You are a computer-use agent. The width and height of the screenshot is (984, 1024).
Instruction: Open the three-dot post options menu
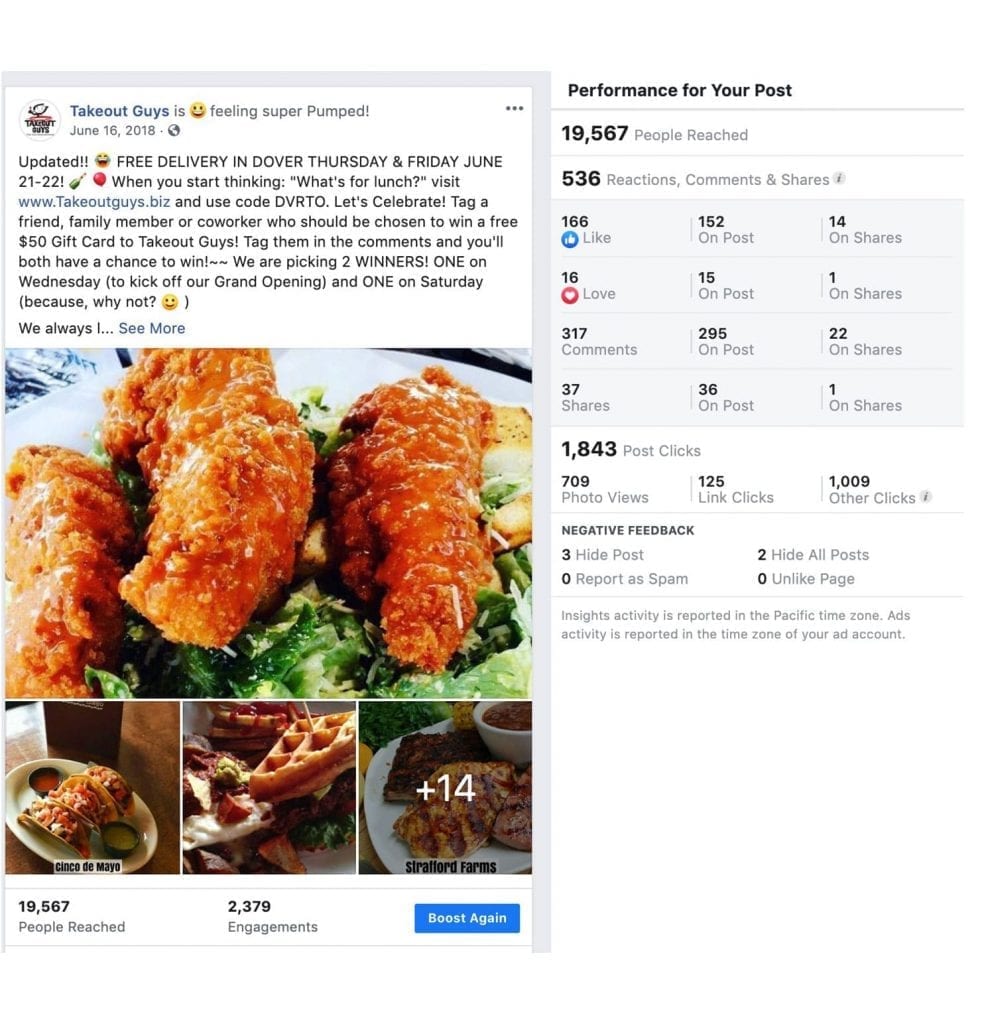click(x=514, y=108)
